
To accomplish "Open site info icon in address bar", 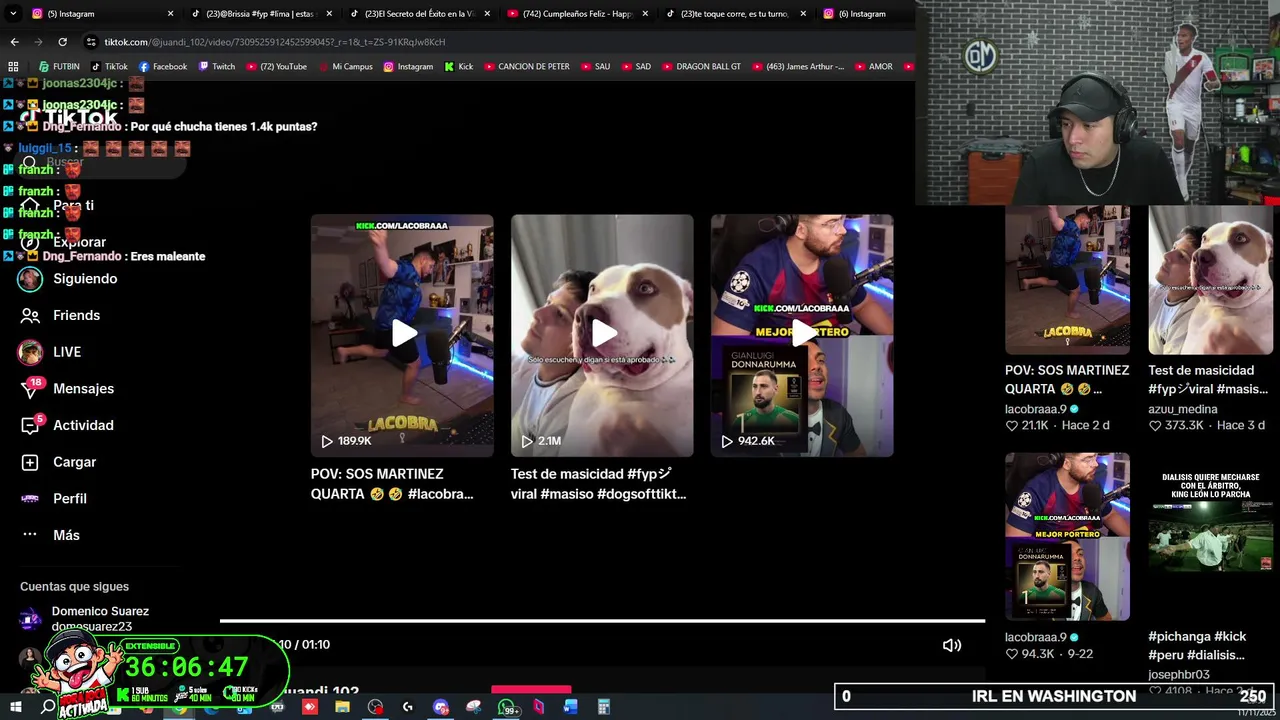I will pos(91,42).
